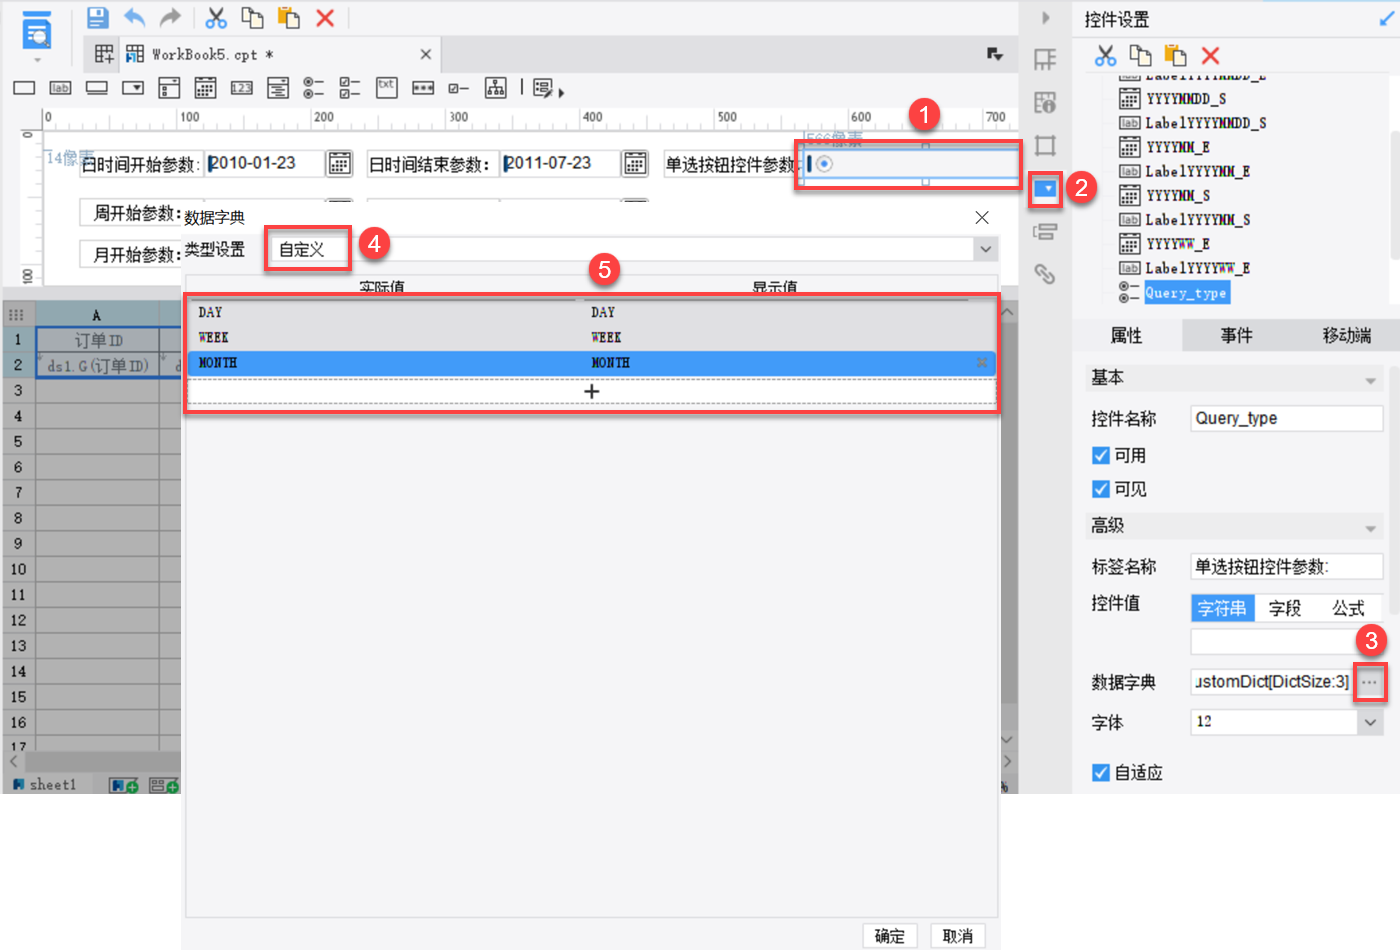This screenshot has height=950, width=1400.
Task: Undo the last action
Action: (x=134, y=17)
